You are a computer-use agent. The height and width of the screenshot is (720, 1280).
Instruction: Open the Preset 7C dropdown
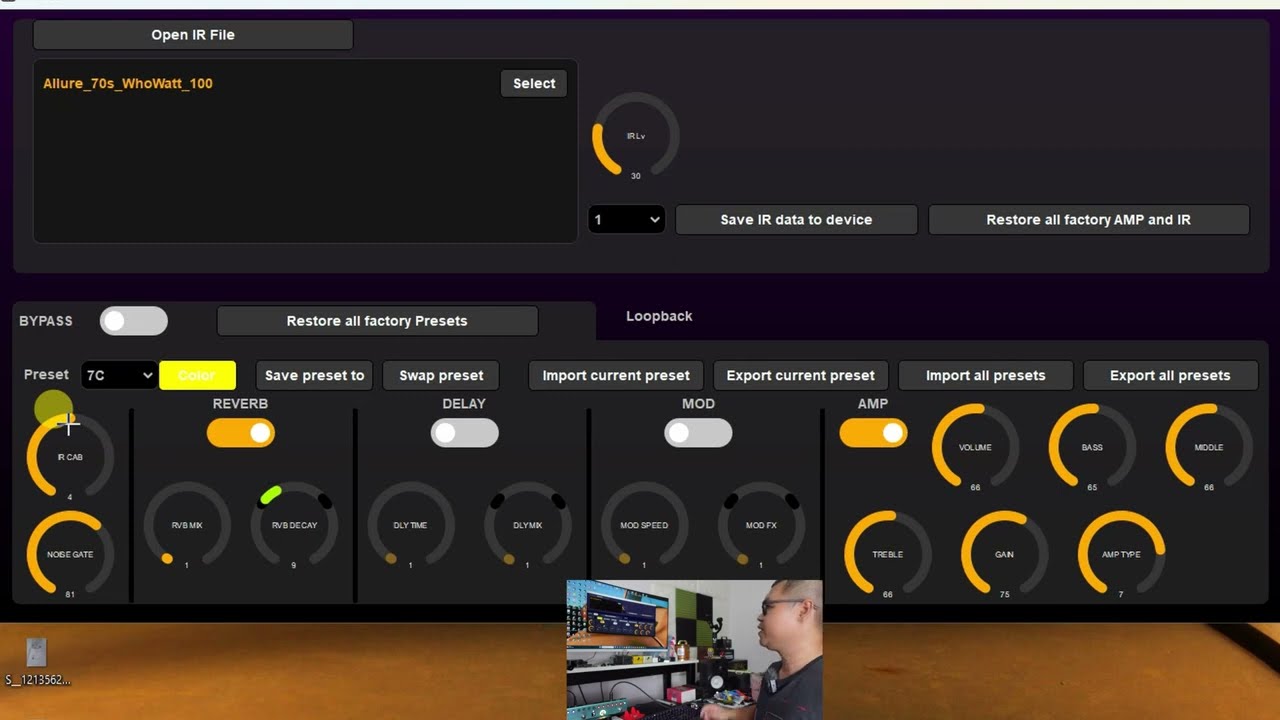119,375
